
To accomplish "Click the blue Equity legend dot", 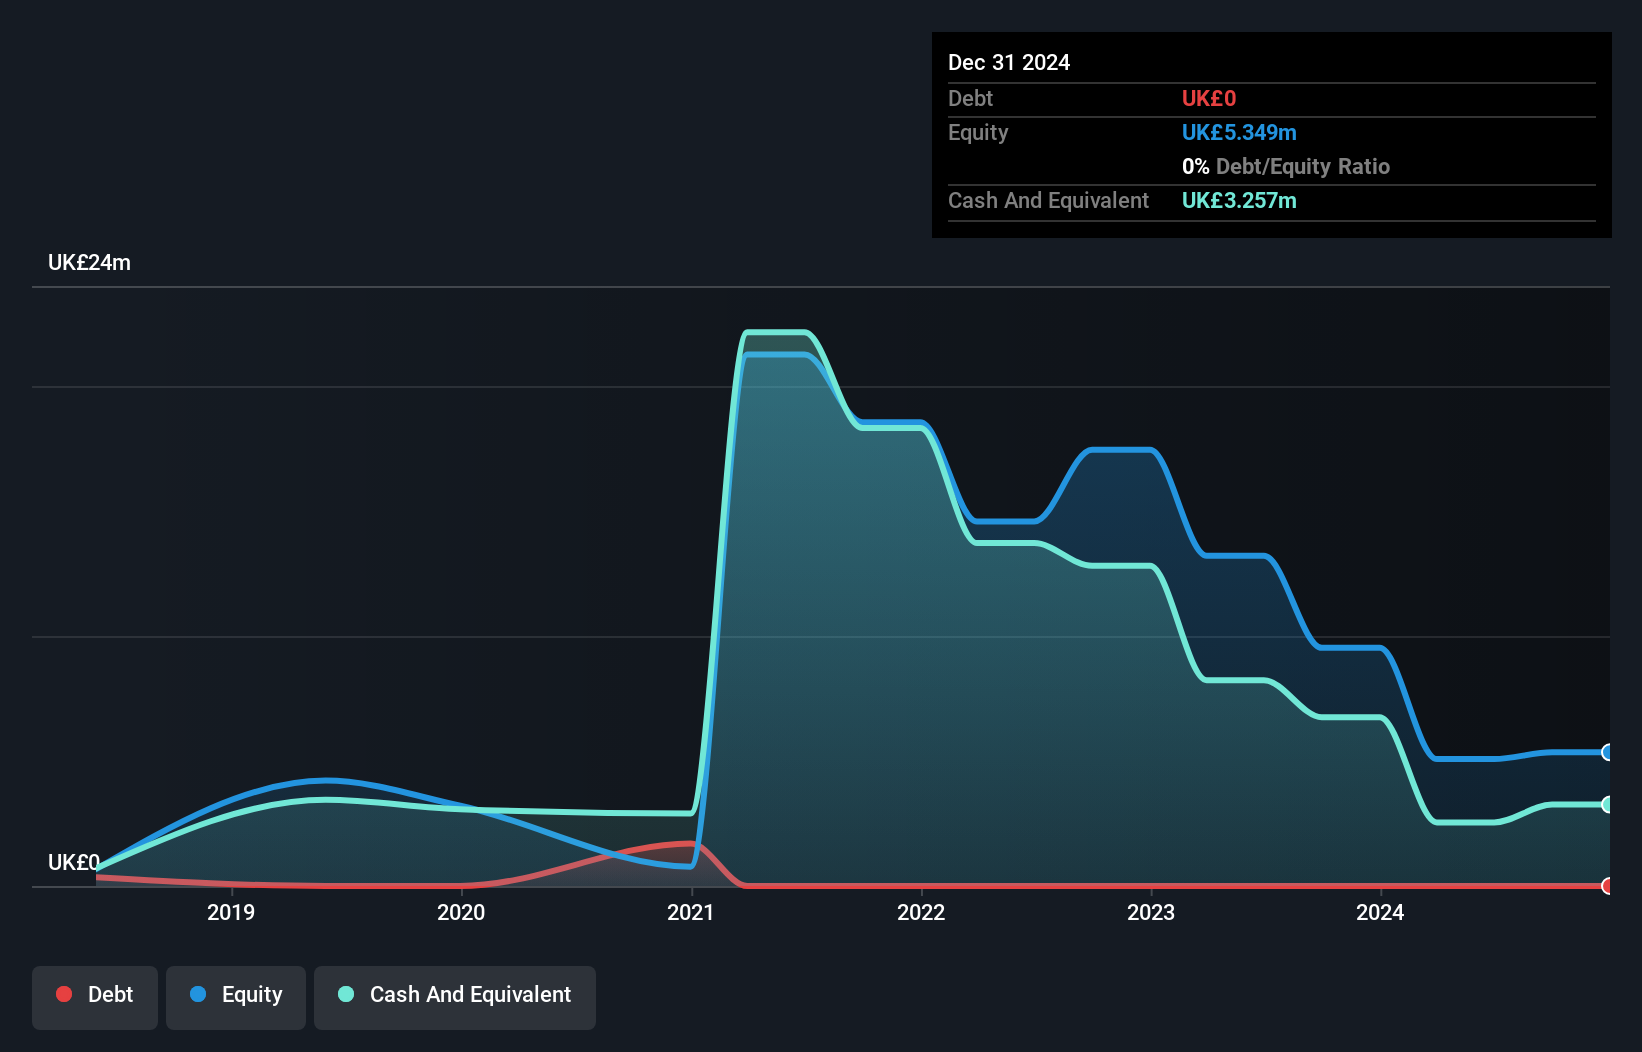I will pos(198,994).
